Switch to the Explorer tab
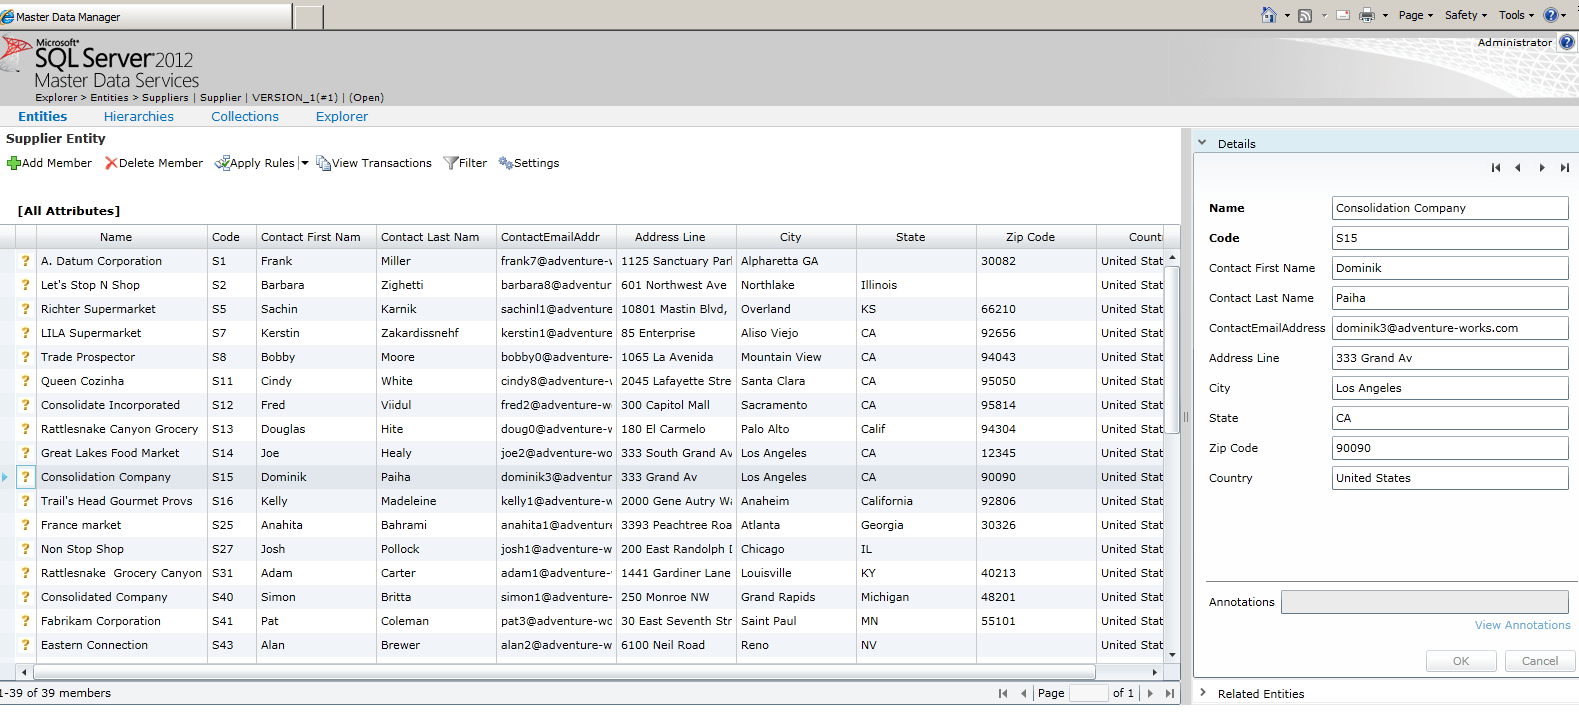The image size is (1579, 713). point(342,117)
